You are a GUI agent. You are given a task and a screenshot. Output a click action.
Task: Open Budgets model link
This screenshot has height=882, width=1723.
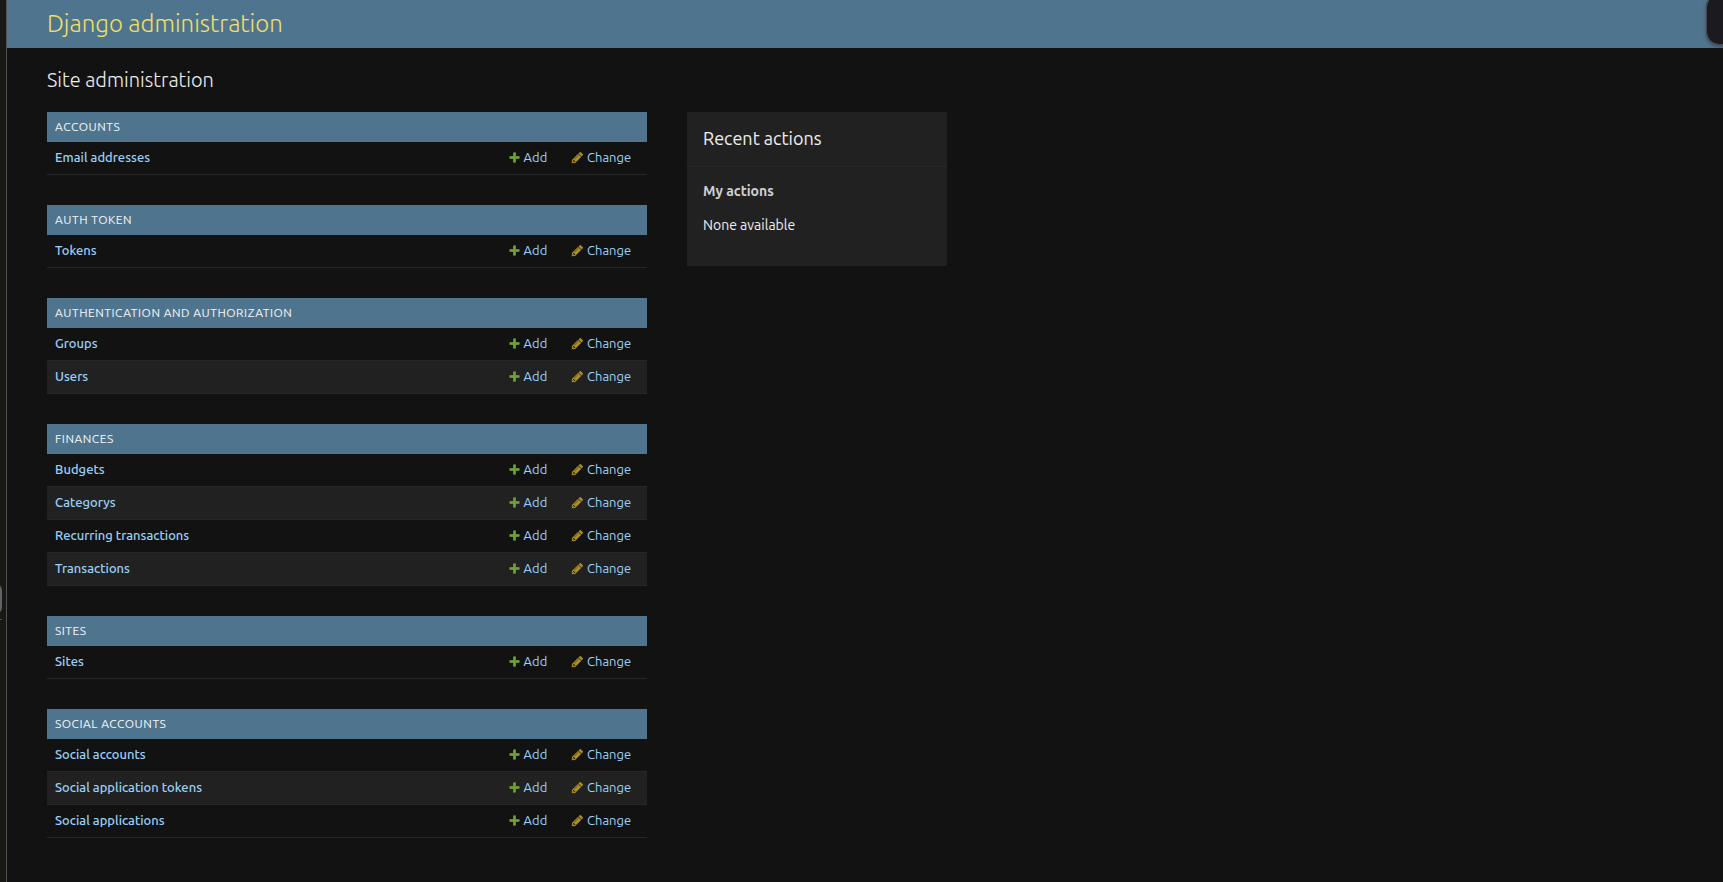(80, 470)
